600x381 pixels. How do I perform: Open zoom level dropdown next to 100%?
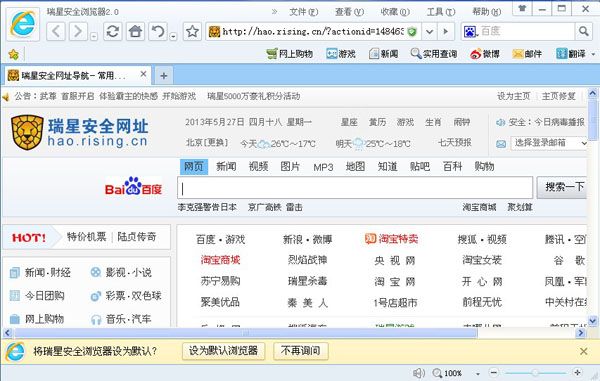click(478, 373)
